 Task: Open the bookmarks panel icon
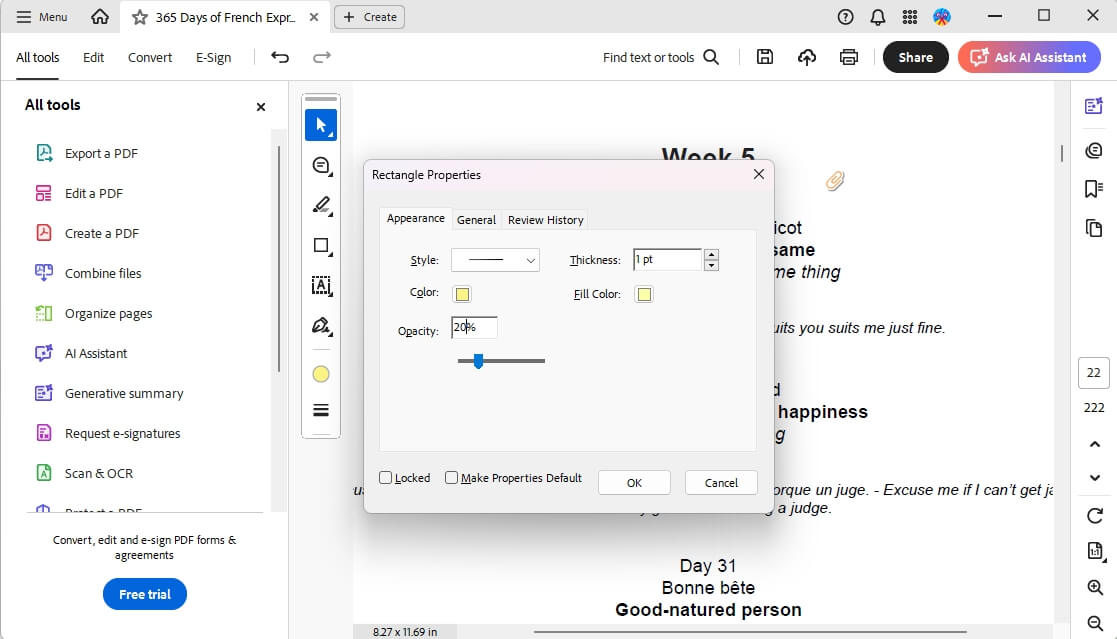click(x=1093, y=189)
